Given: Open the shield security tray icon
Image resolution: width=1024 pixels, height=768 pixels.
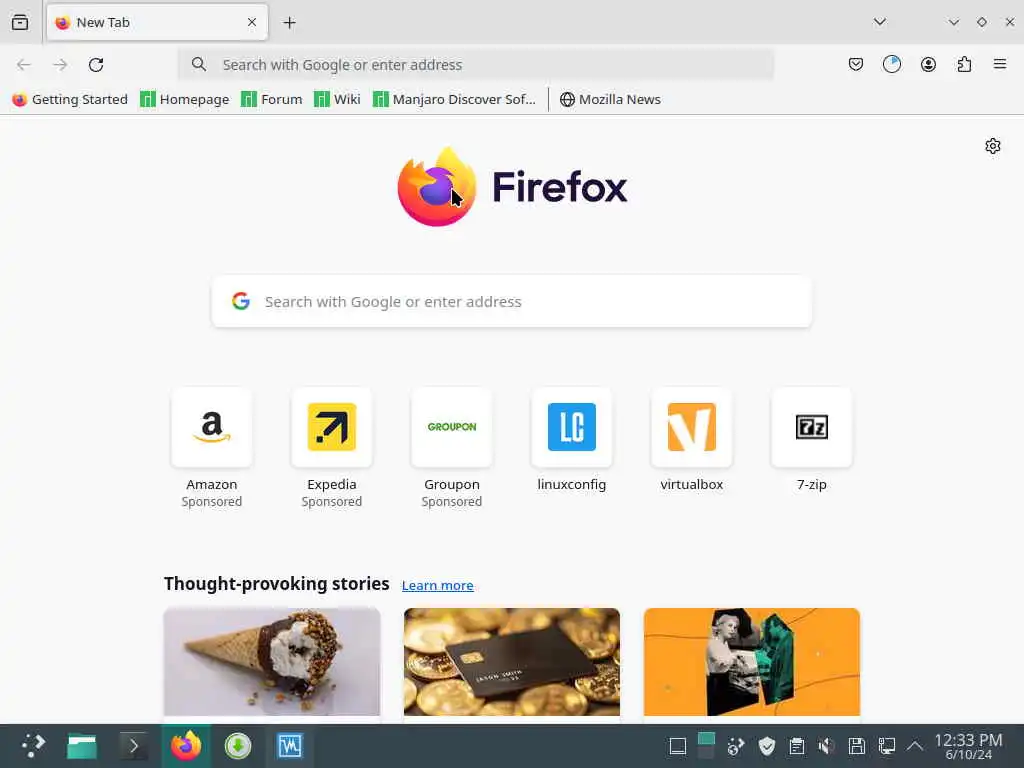Looking at the screenshot, I should 767,746.
